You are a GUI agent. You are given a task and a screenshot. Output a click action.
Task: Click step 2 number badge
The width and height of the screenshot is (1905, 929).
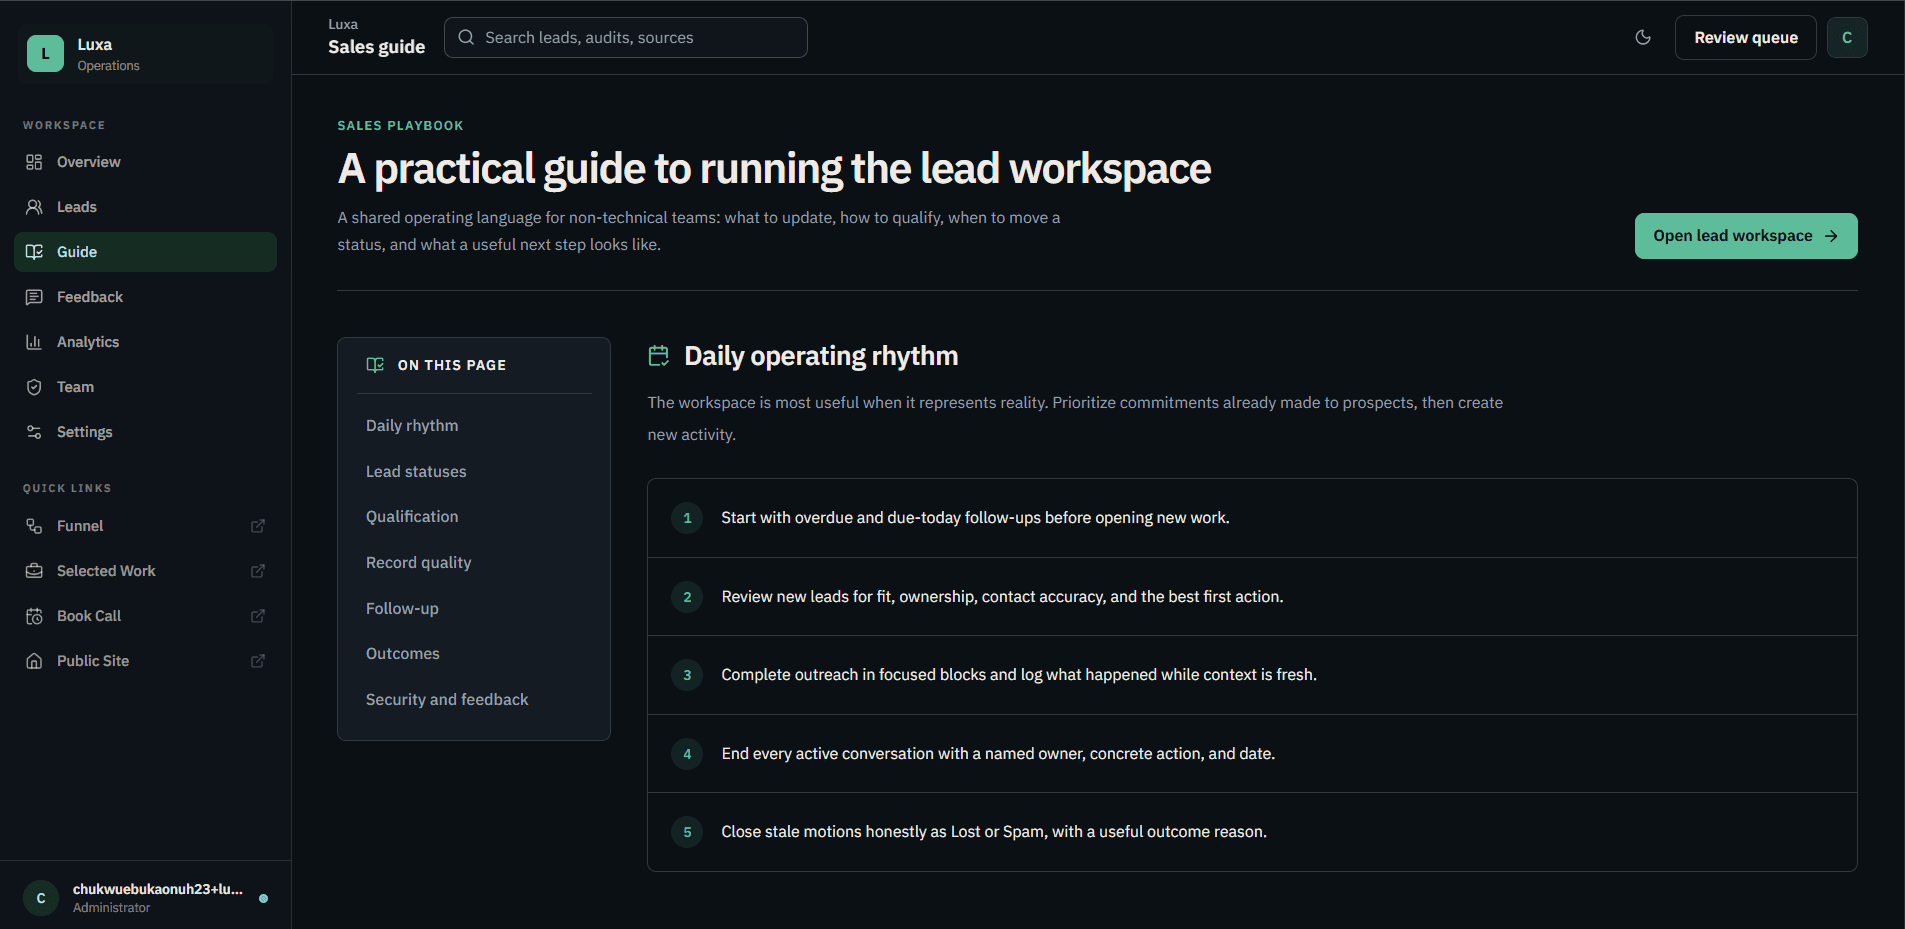coord(687,597)
